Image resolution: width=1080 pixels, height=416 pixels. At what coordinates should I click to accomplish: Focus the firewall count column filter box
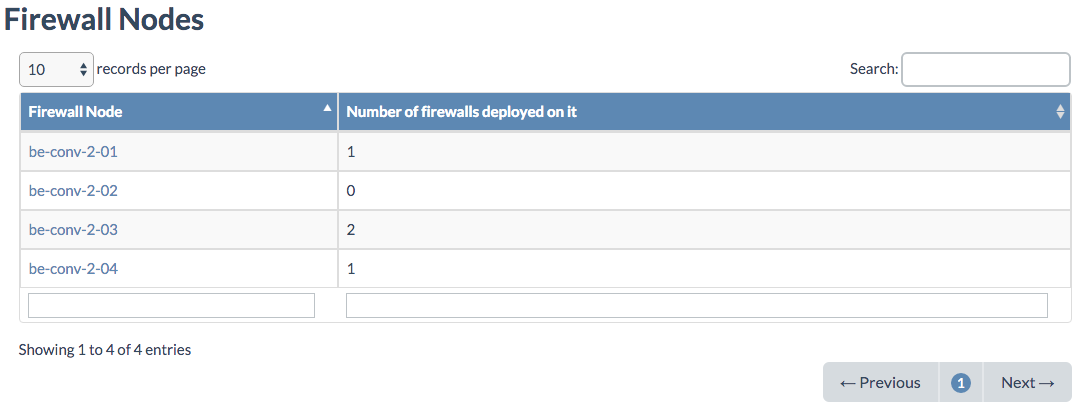pyautogui.click(x=696, y=305)
